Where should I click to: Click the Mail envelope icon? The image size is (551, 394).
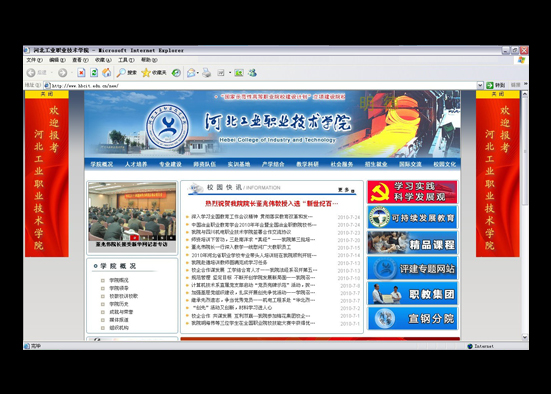pyautogui.click(x=191, y=73)
